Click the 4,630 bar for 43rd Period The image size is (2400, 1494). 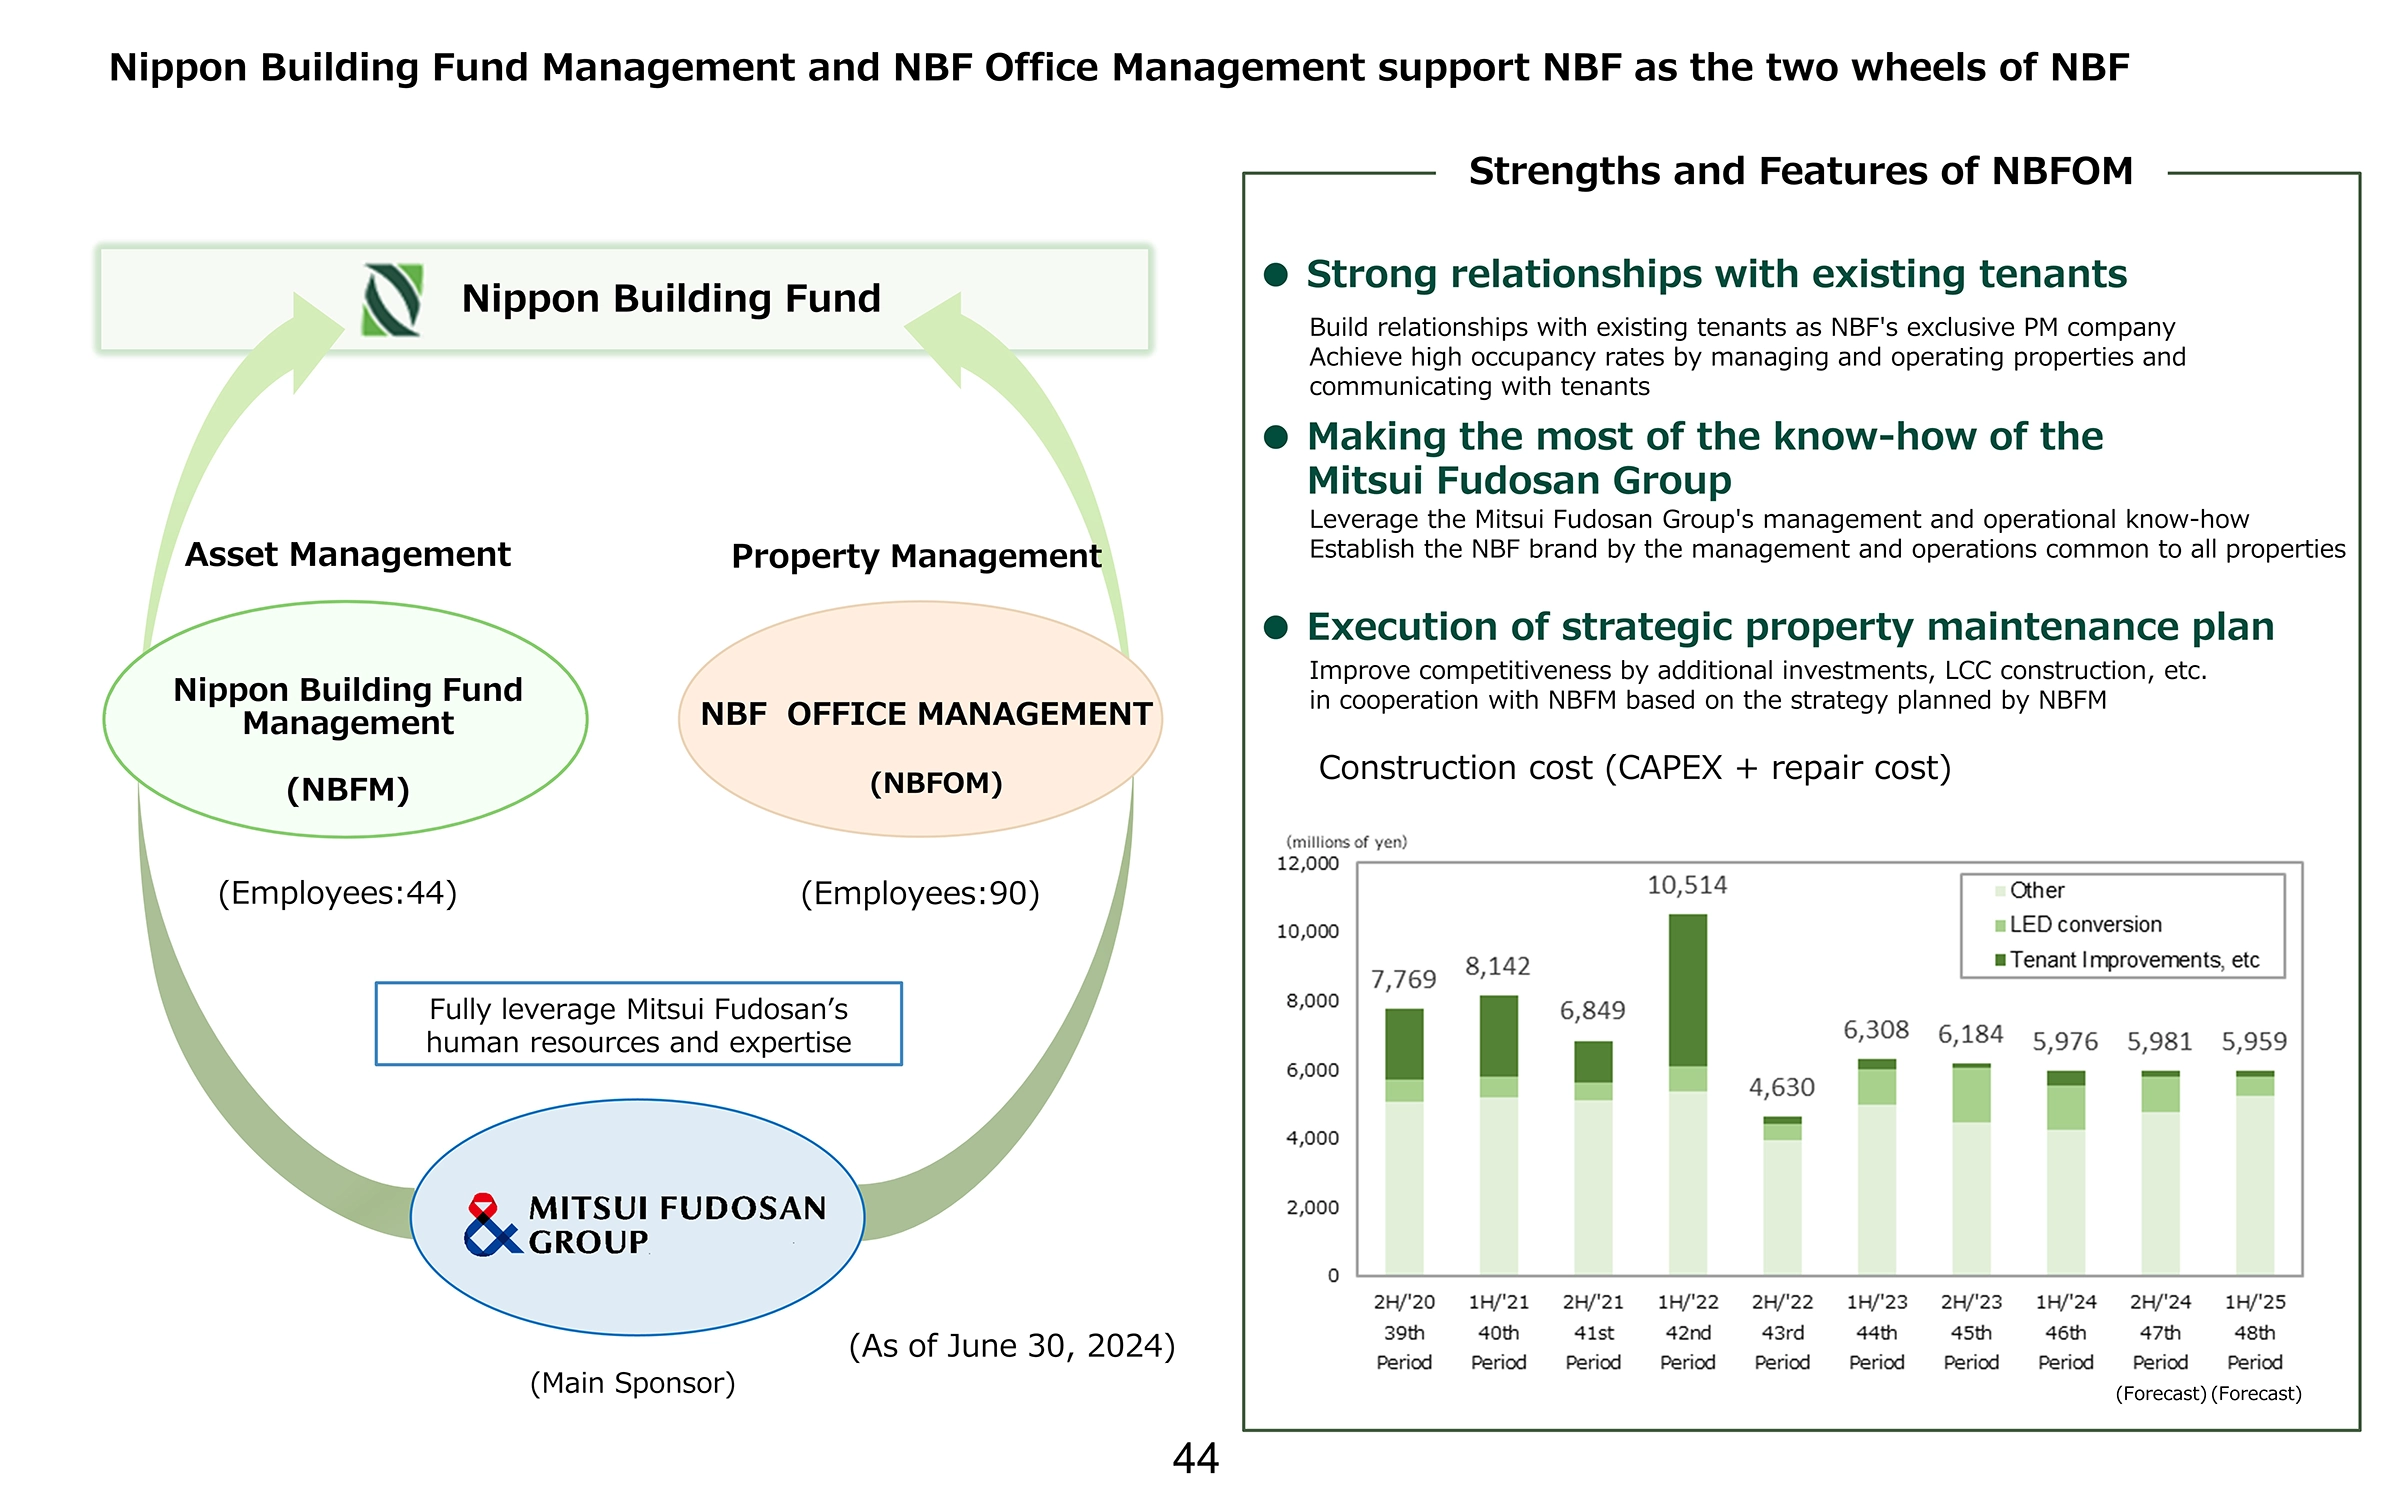(x=1782, y=1196)
